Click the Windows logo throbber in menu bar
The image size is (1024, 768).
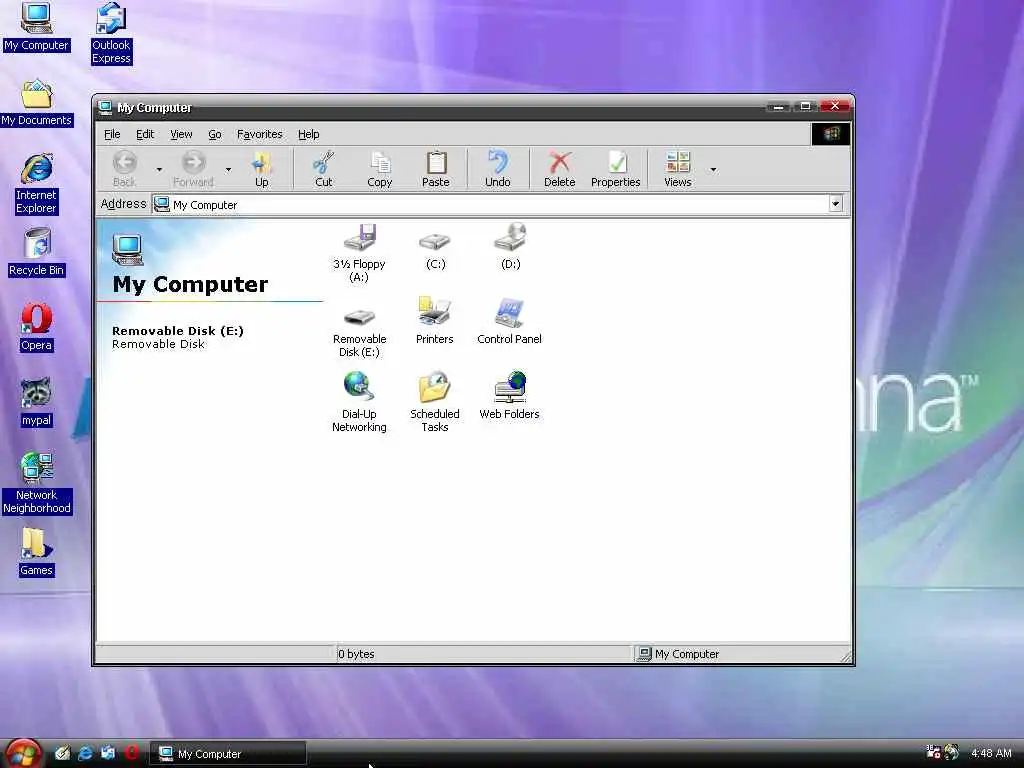click(831, 134)
